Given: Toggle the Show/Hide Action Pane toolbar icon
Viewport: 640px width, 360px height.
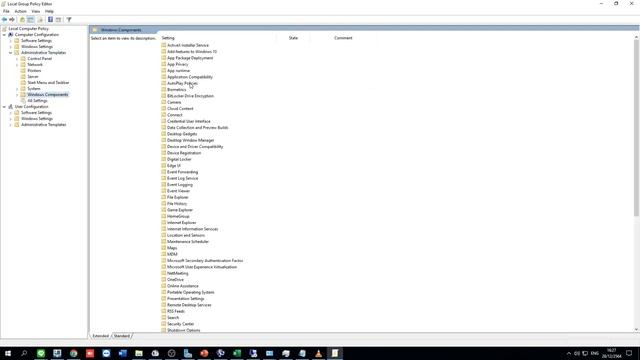Looking at the screenshot, I should [x=58, y=20].
